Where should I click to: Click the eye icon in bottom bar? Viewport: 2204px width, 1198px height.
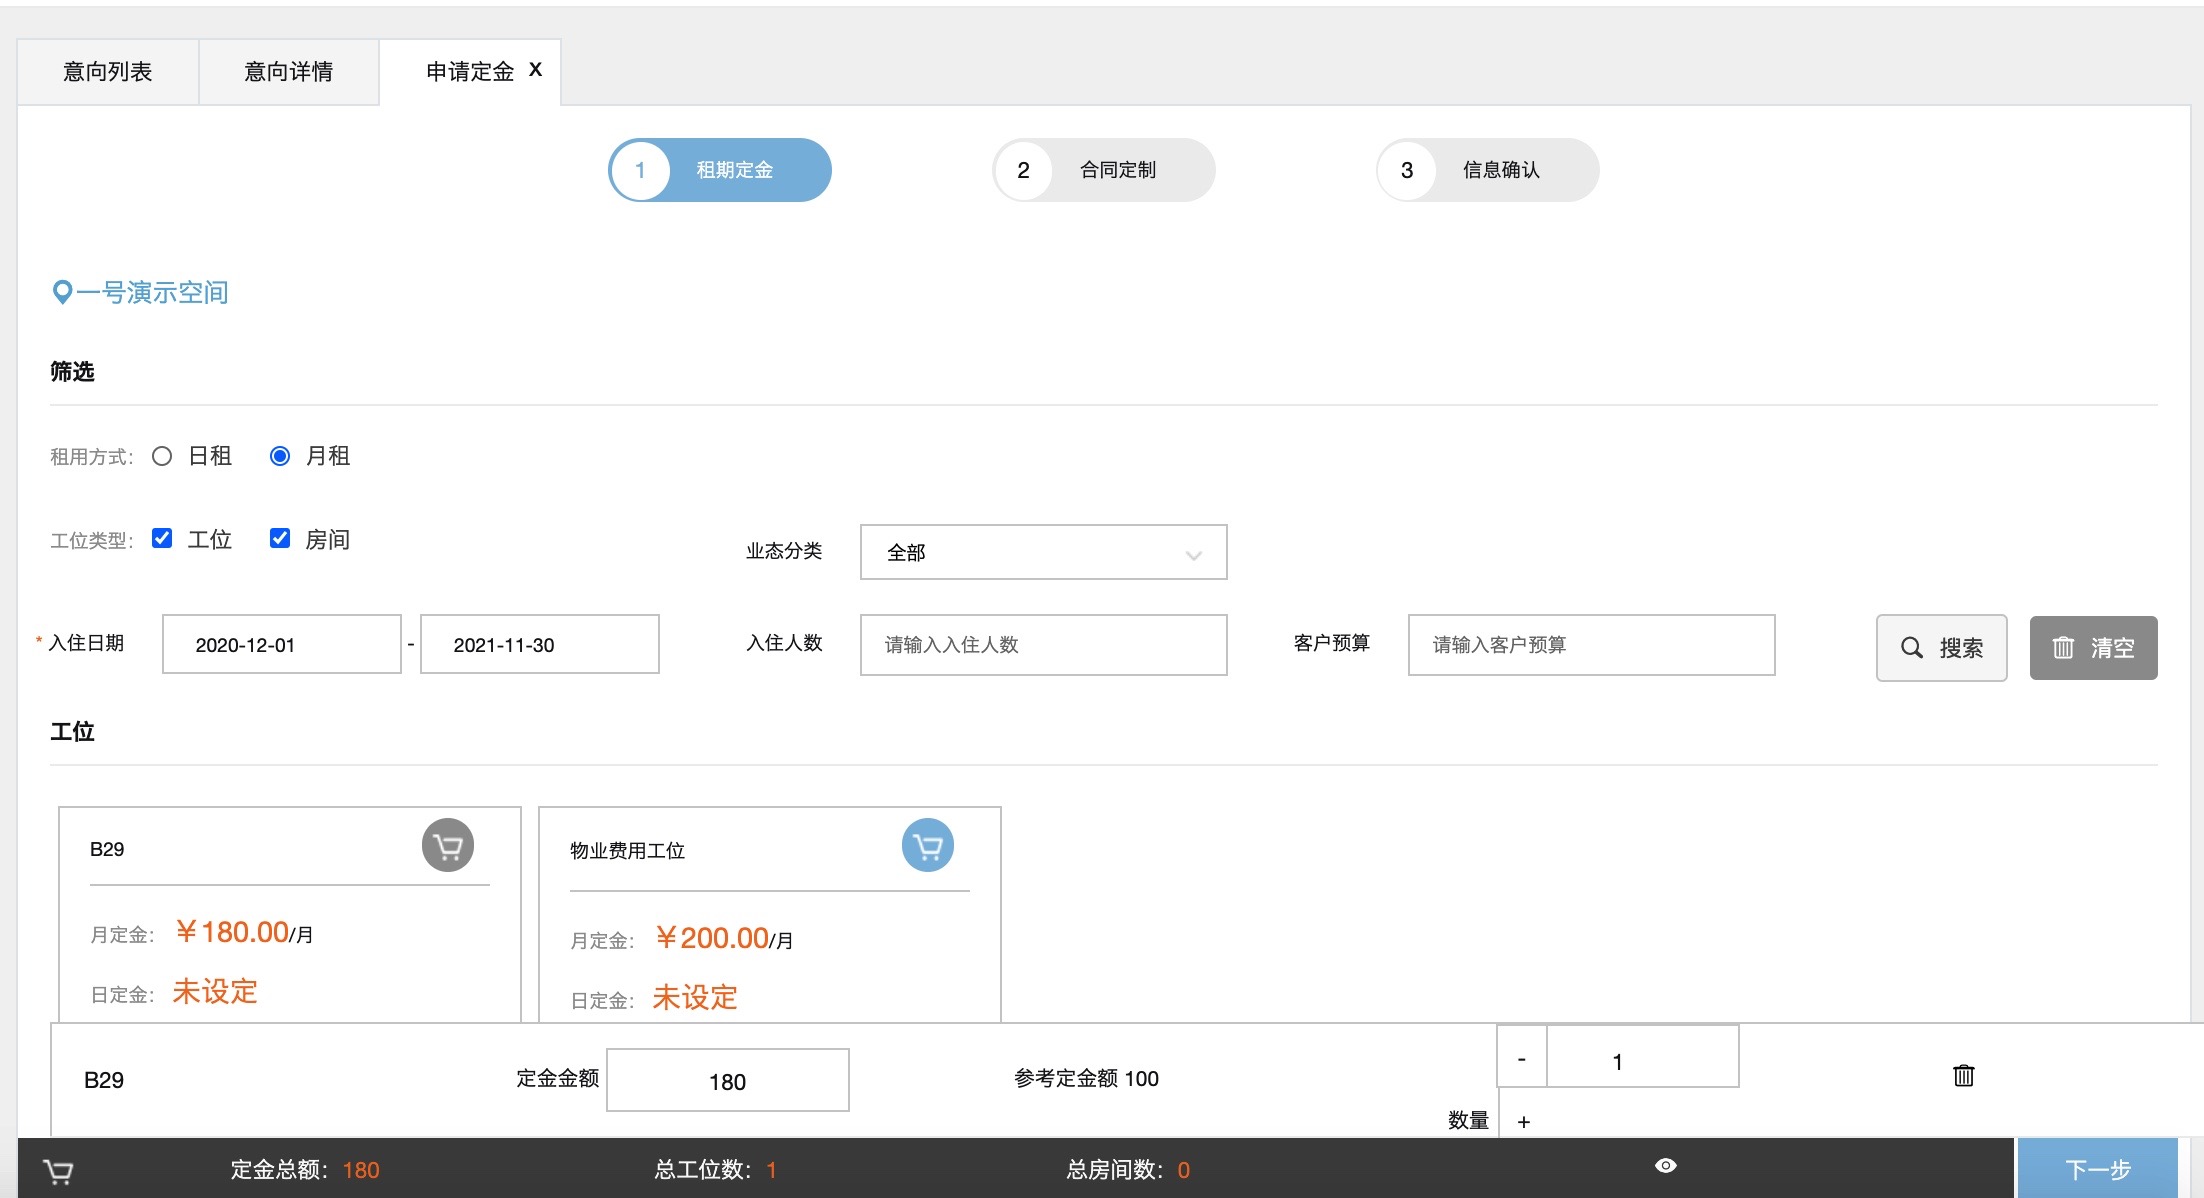[x=1665, y=1166]
